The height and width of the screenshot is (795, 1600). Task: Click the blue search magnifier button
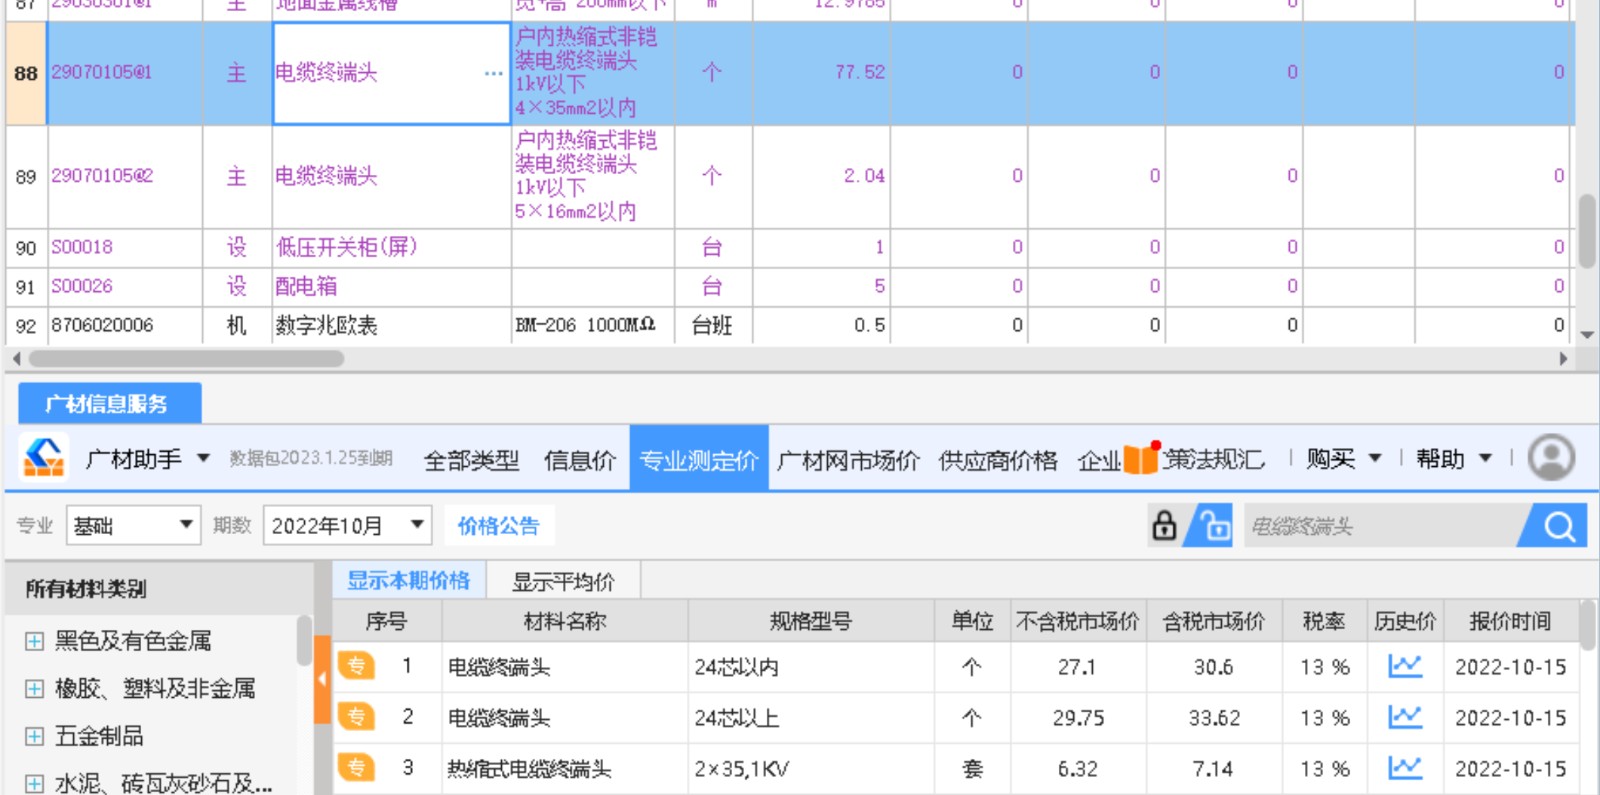[x=1558, y=526]
